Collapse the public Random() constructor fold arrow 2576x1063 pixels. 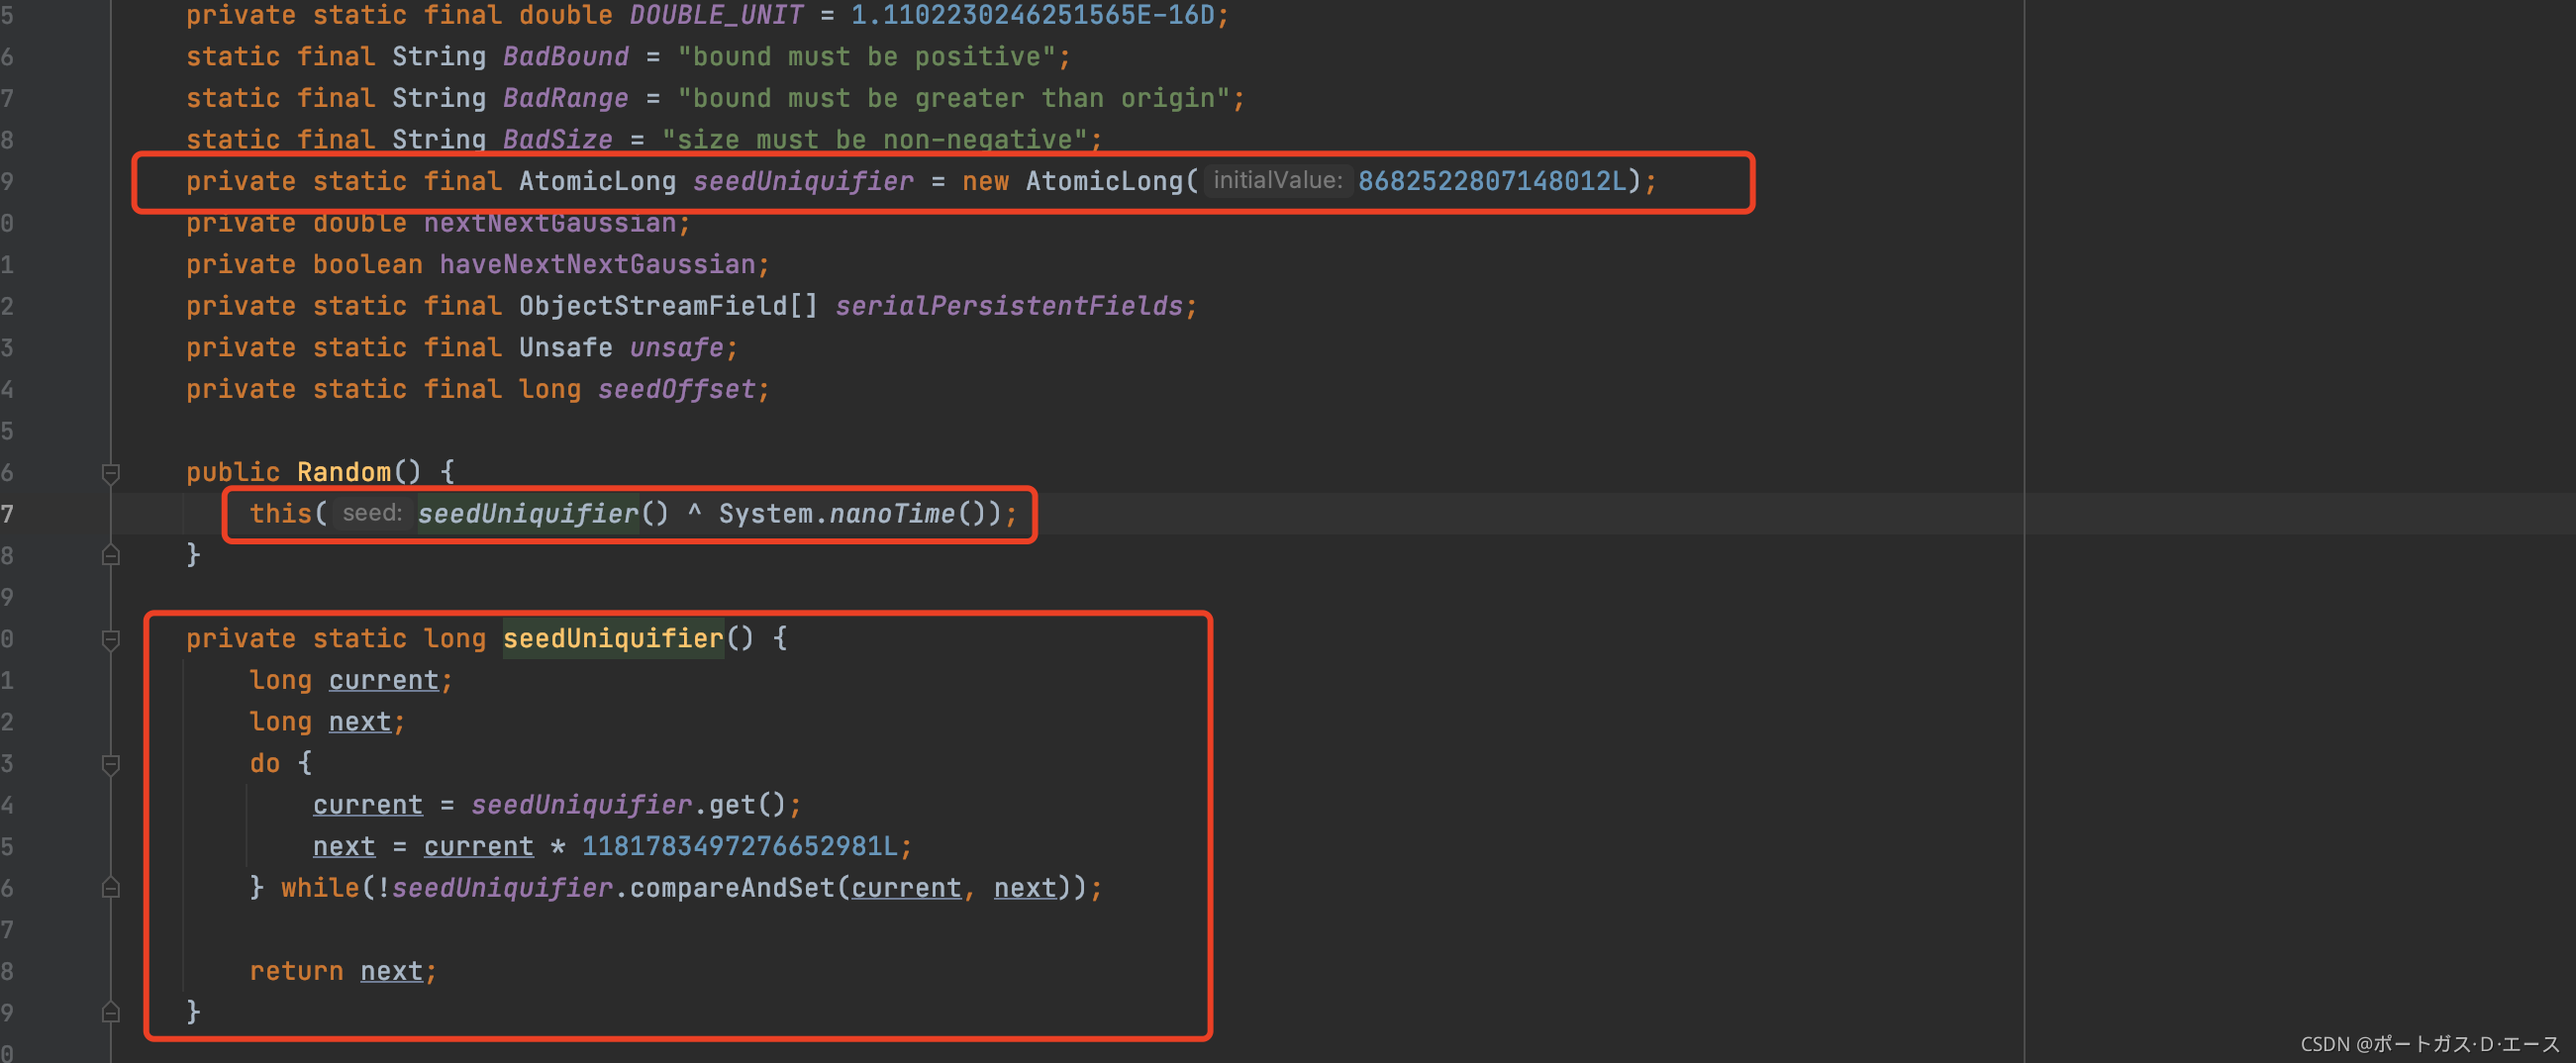tap(111, 473)
